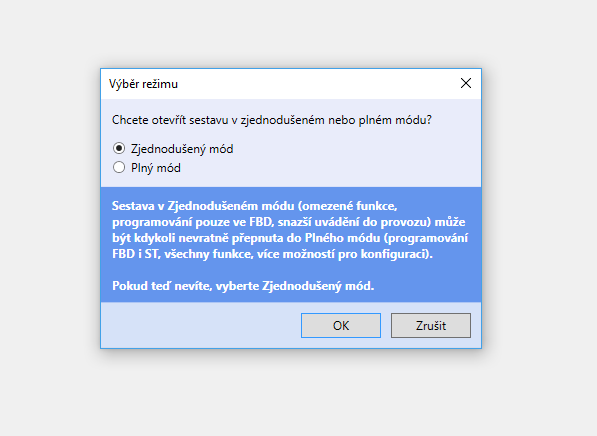597x436 pixels.
Task: Cancel the dialog with Zrušit
Action: (x=431, y=326)
